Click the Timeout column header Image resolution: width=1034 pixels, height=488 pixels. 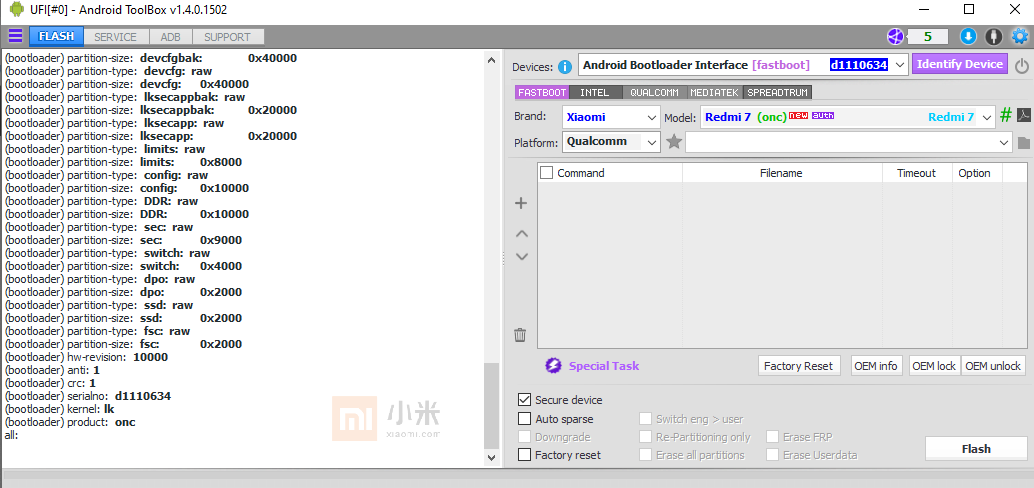tap(917, 173)
